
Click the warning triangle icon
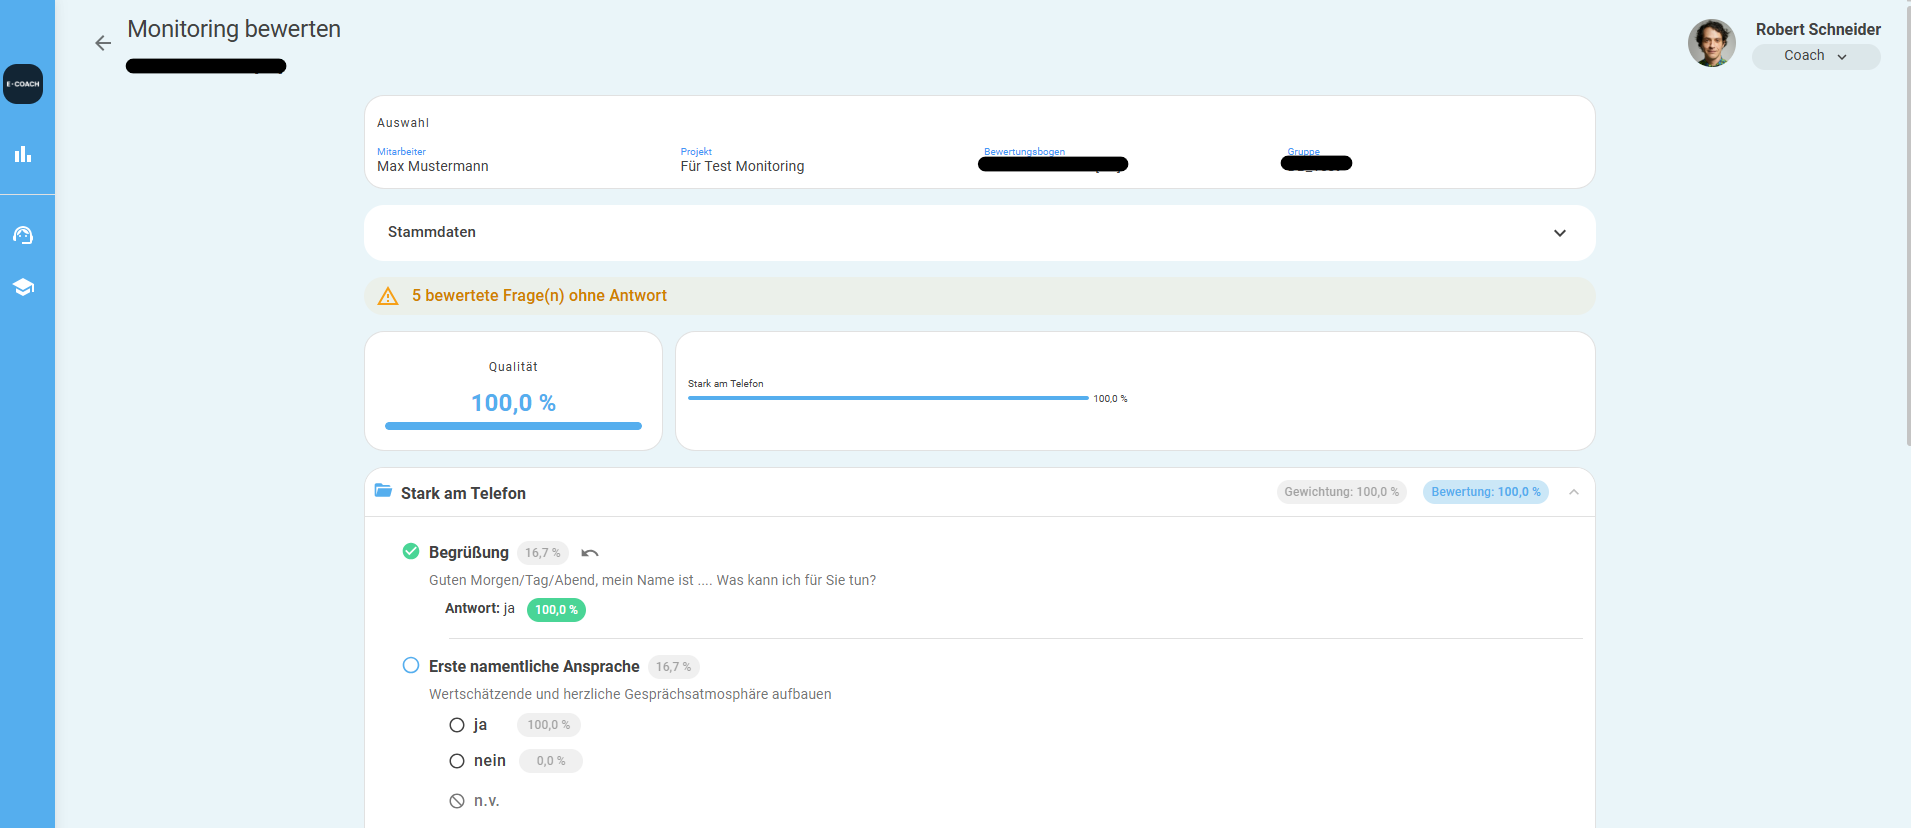[388, 296]
